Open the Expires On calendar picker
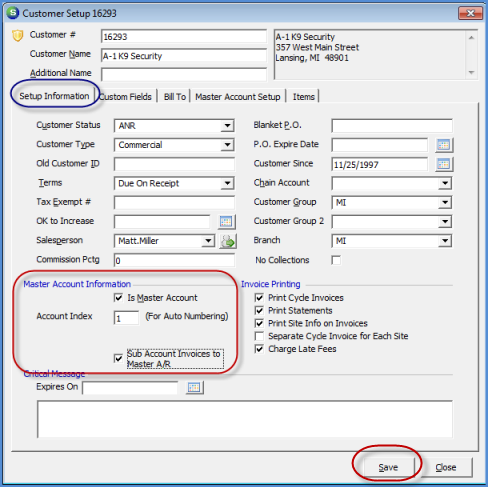488x487 pixels. point(194,387)
